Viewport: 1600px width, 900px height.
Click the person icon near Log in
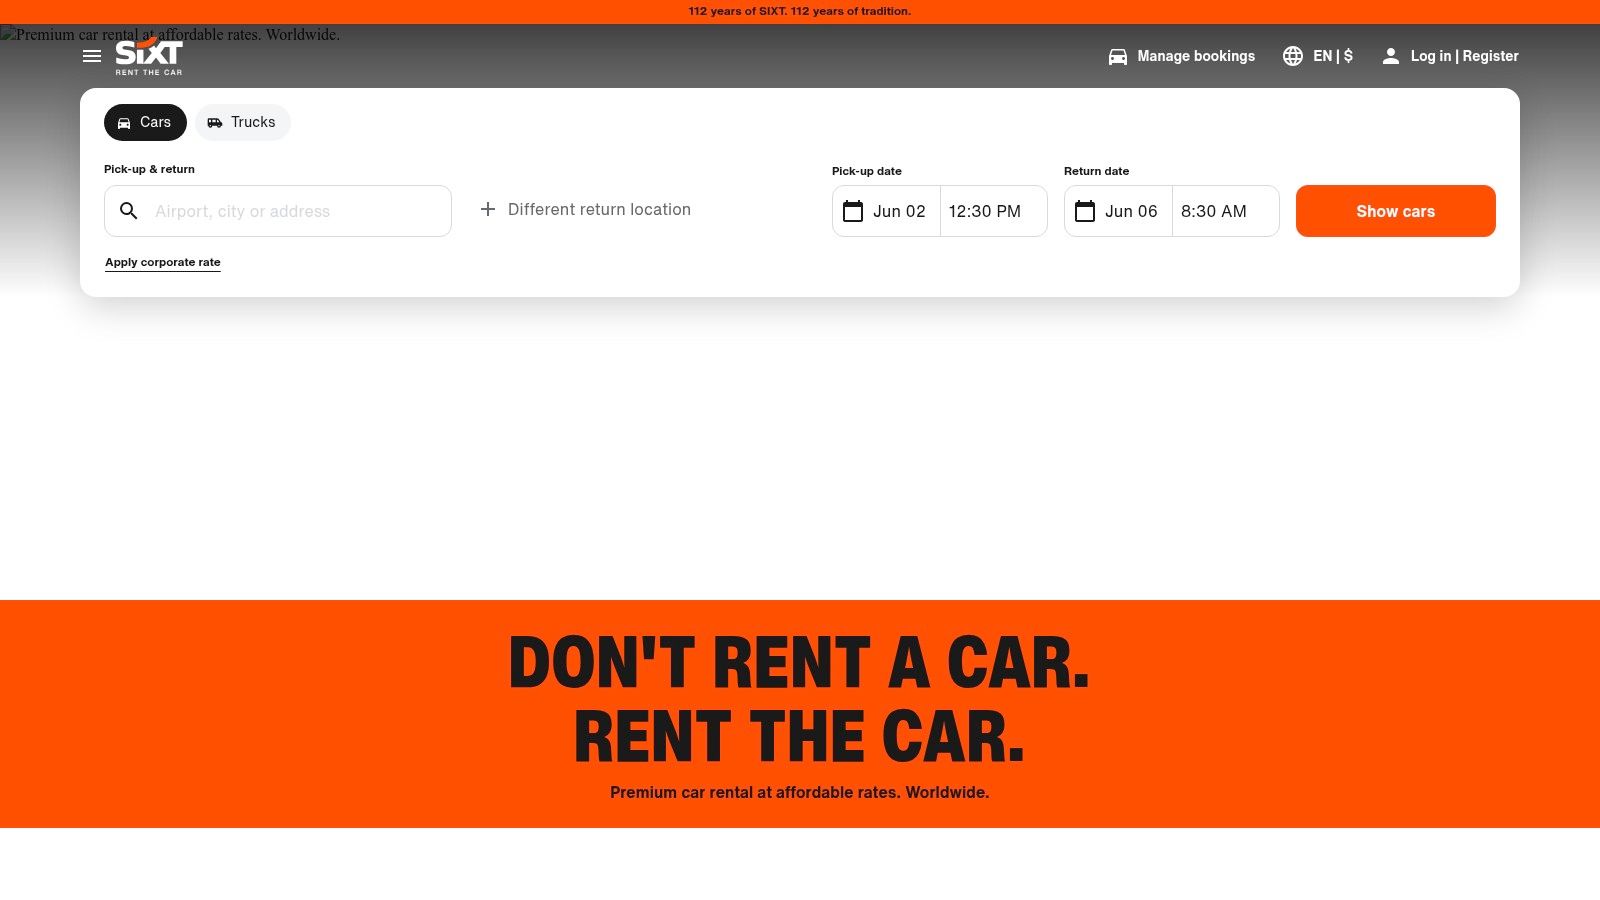click(x=1391, y=56)
